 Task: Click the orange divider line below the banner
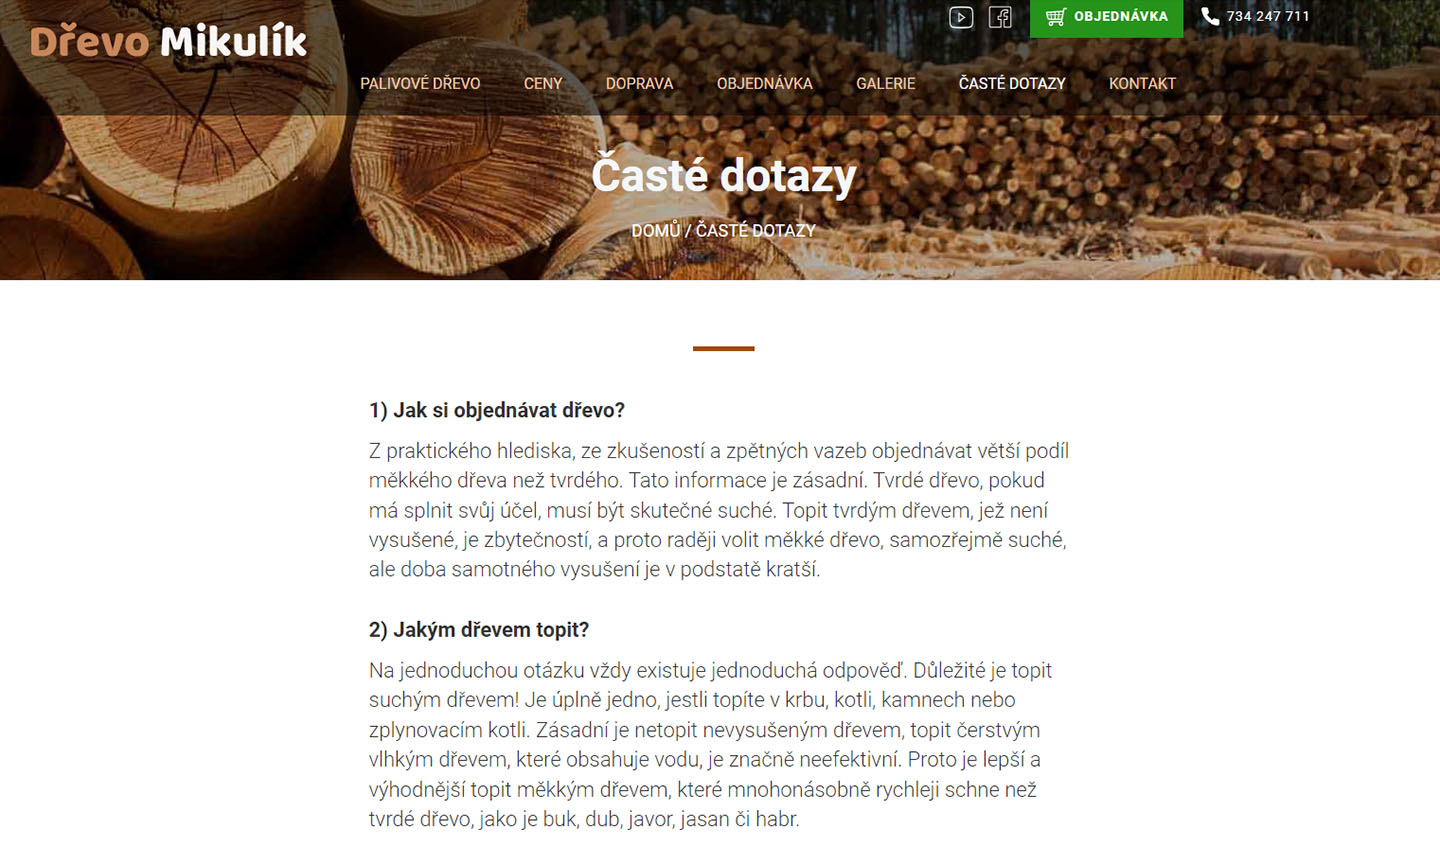(723, 348)
